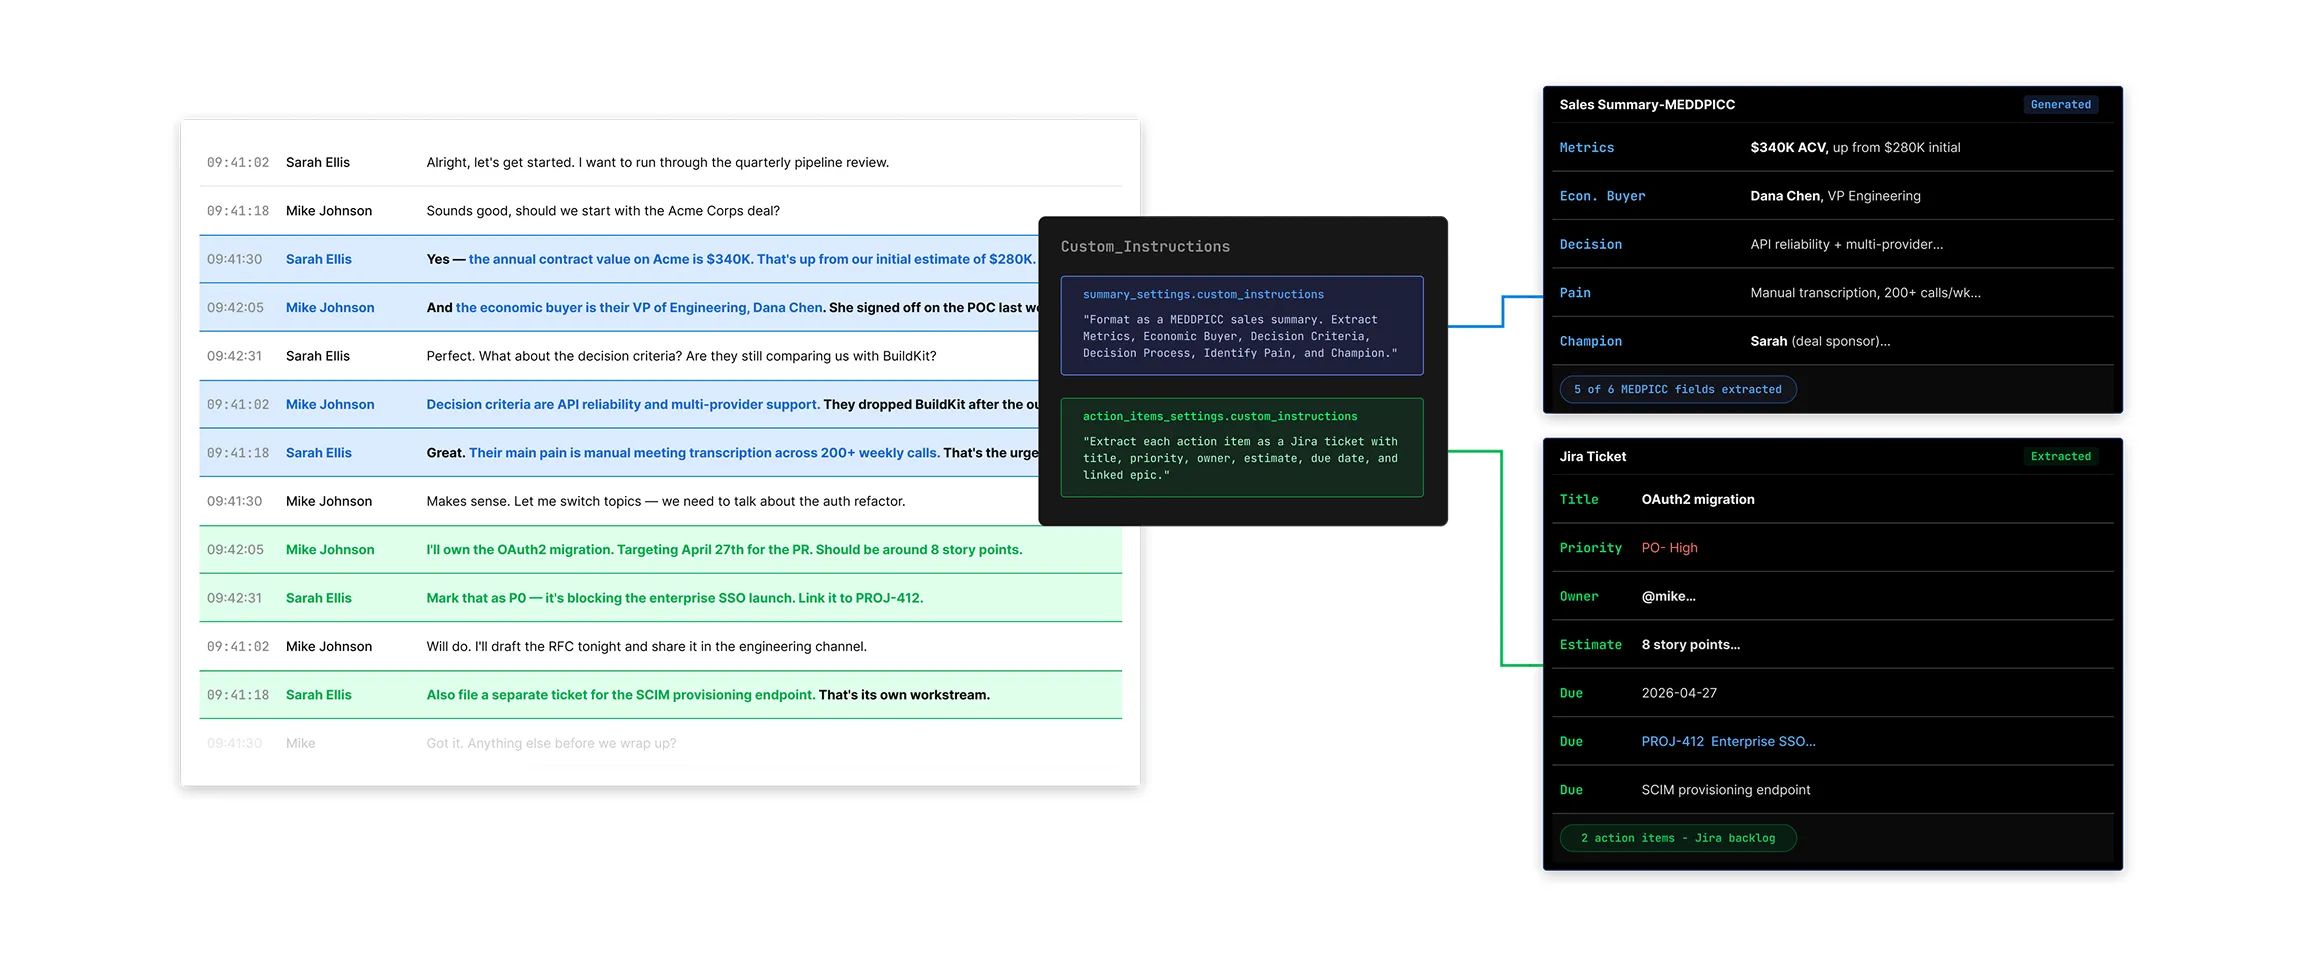Click speaker name Sarah Ellis on the "Mark that as P0" row
This screenshot has width=2304, height=964.
[319, 598]
